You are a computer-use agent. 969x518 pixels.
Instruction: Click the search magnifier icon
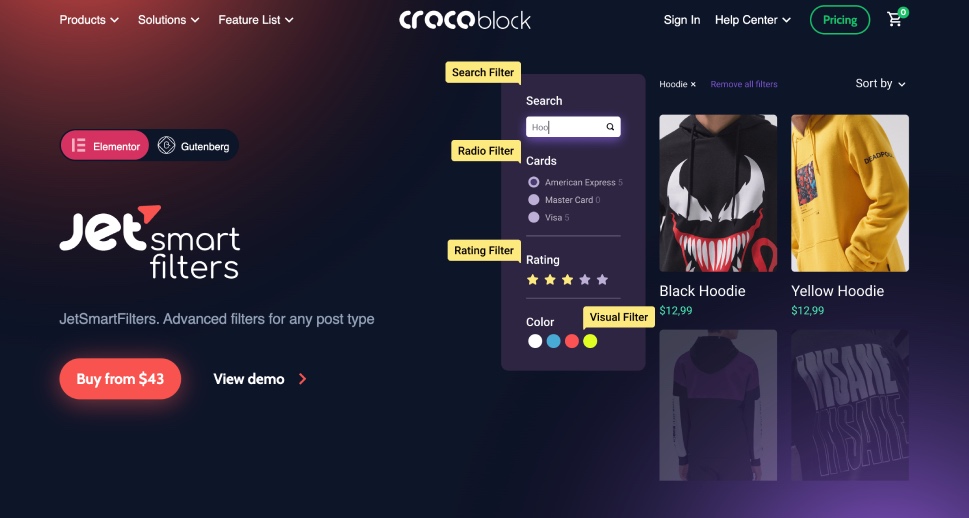pyautogui.click(x=610, y=127)
